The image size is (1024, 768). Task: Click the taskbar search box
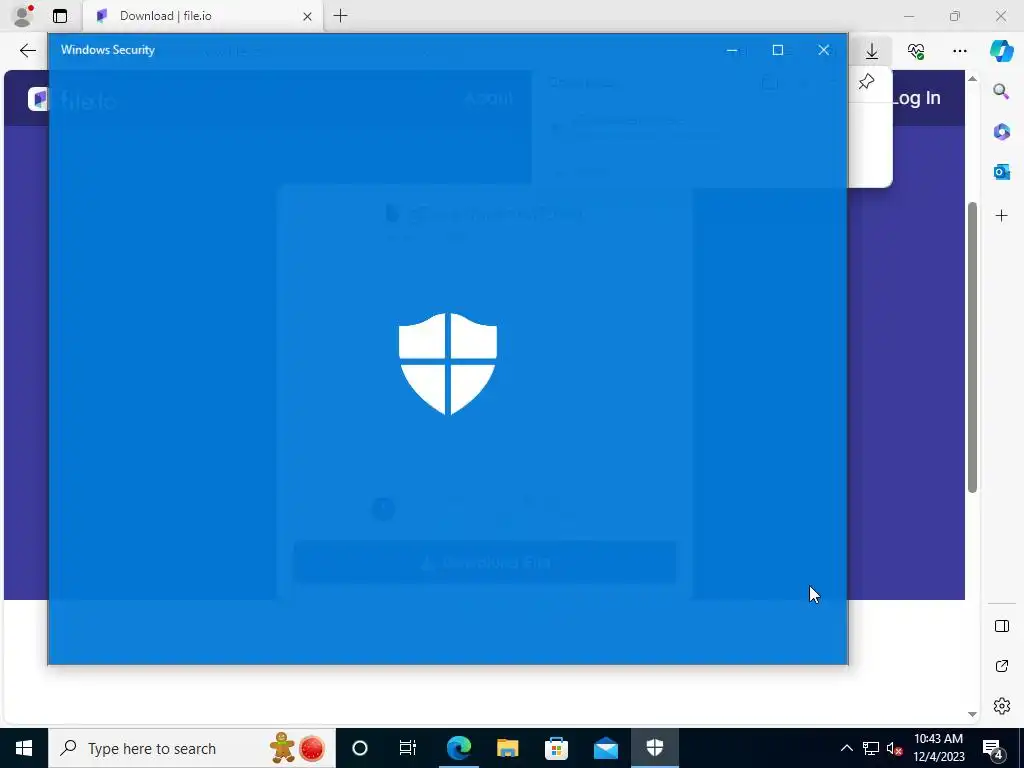point(192,748)
